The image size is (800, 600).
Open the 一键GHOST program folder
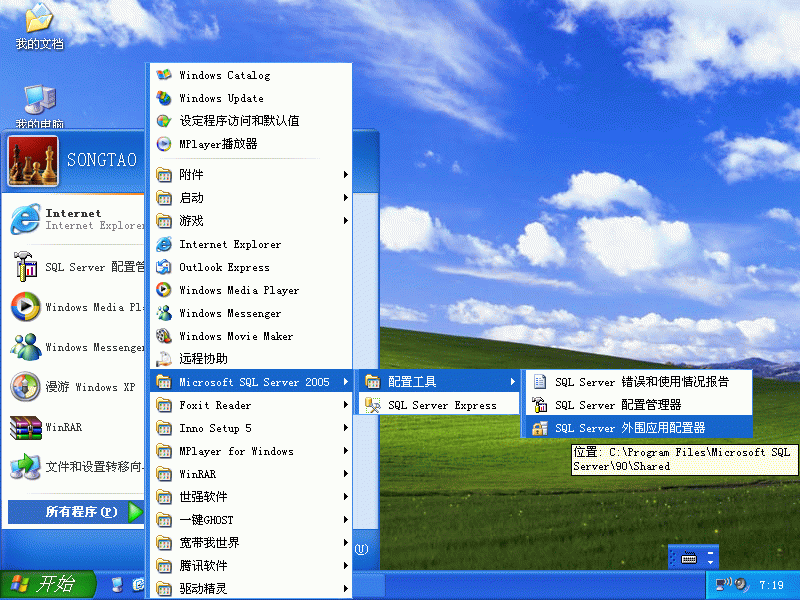pos(251,519)
